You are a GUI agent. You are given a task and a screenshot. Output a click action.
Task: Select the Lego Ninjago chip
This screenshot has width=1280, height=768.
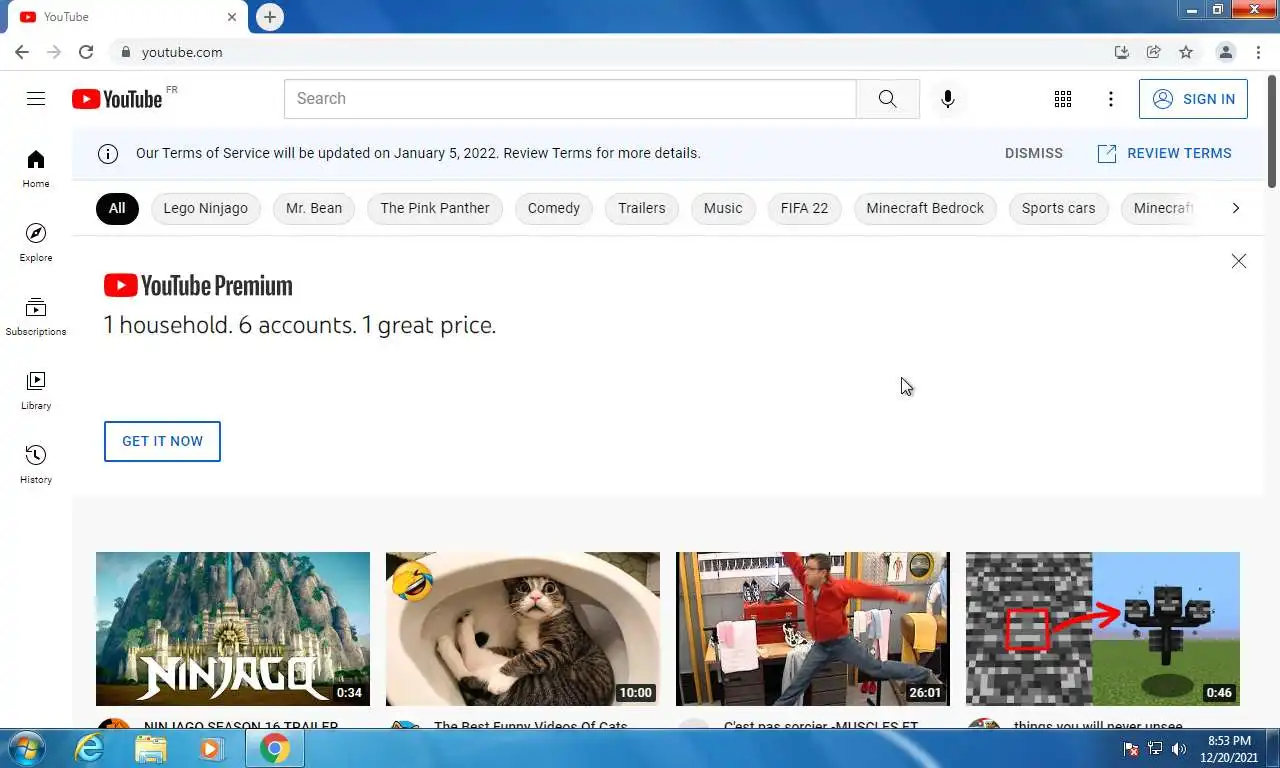tap(206, 208)
